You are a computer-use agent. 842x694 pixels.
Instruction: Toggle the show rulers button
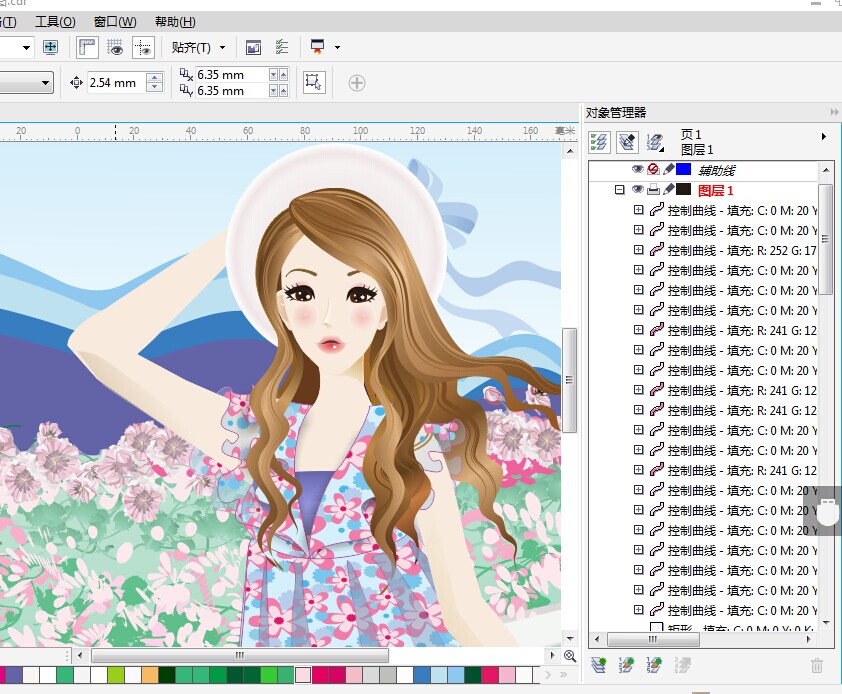[x=87, y=47]
